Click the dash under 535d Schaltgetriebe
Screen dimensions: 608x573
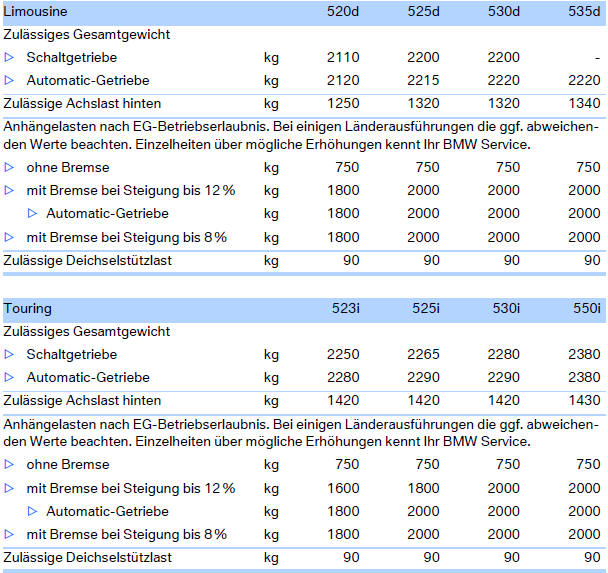click(x=598, y=58)
